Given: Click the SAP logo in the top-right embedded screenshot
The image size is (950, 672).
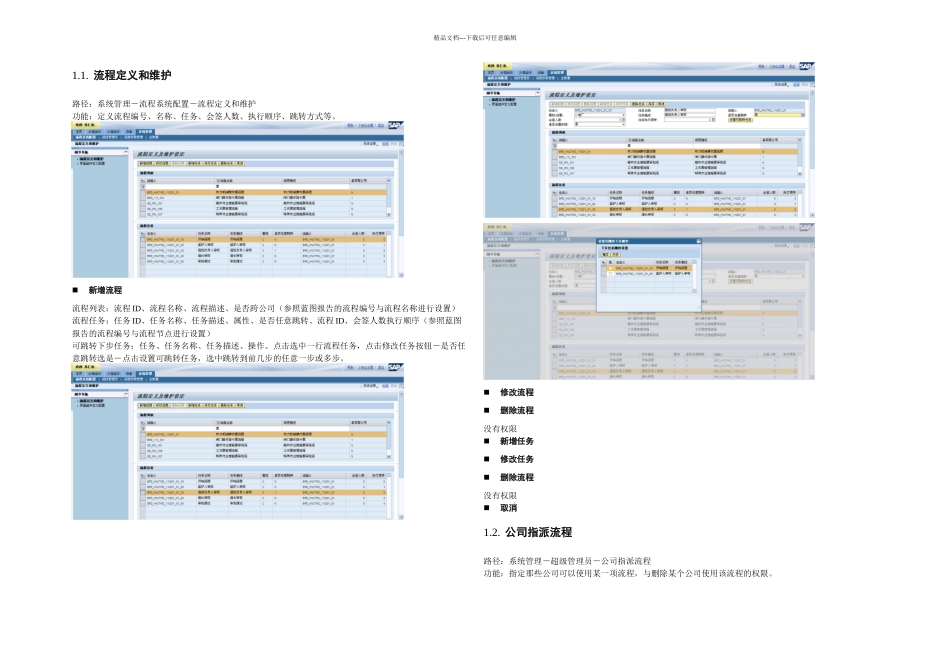Looking at the screenshot, I should coord(806,66).
